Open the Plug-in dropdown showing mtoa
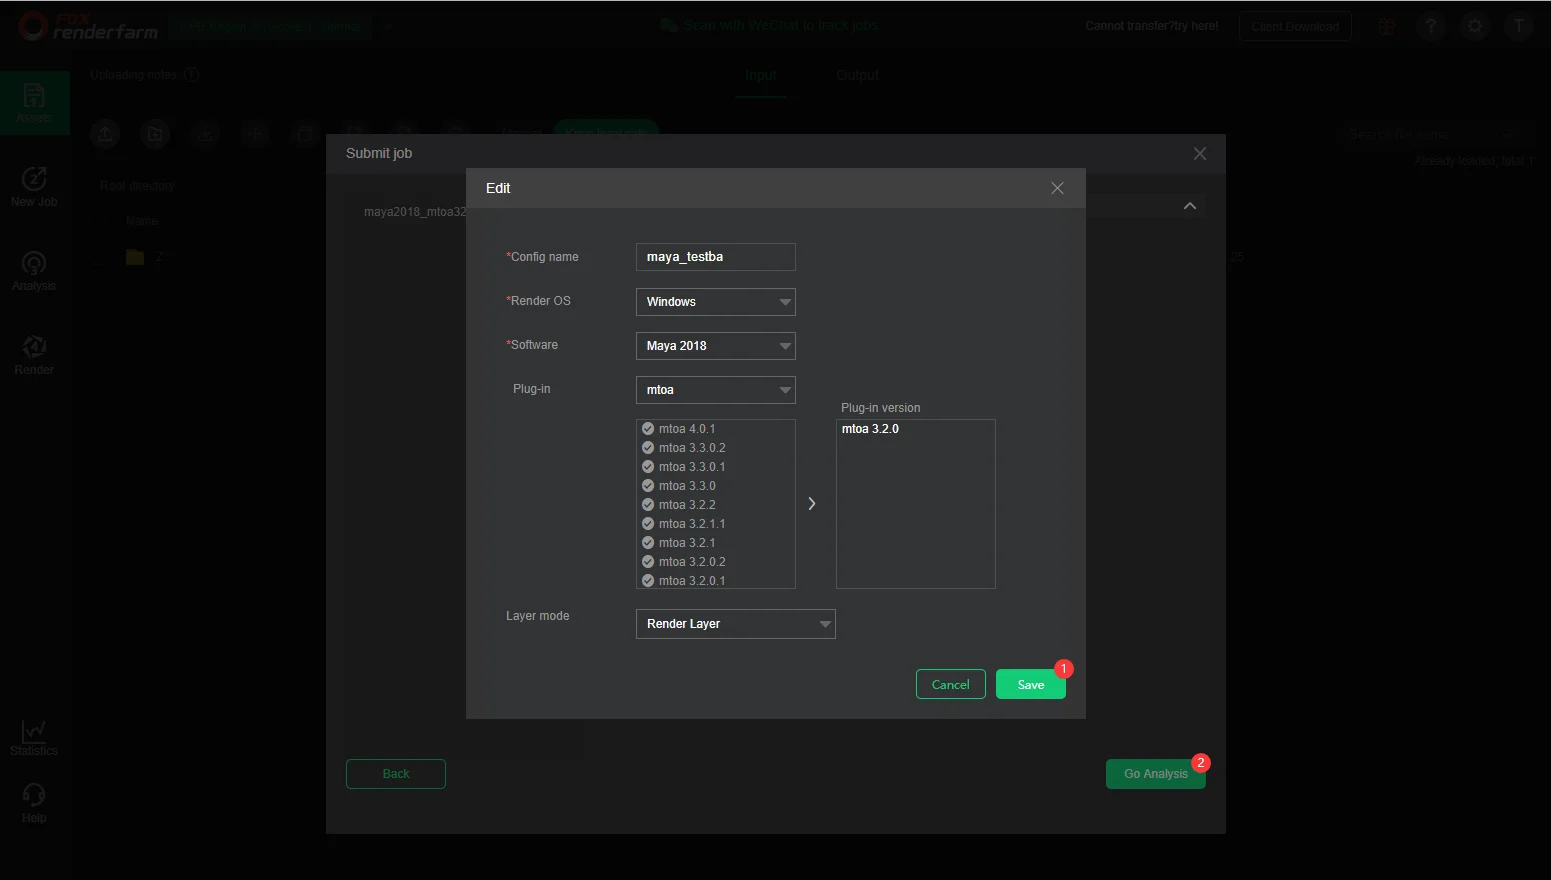 pos(716,390)
